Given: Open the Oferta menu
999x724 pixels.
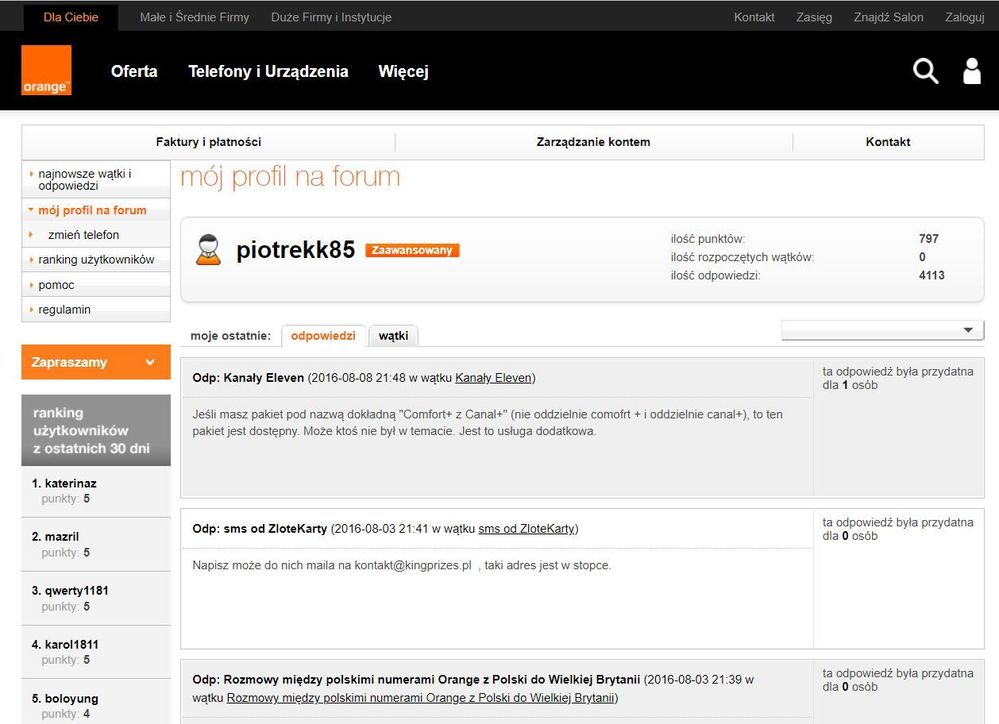Looking at the screenshot, I should (x=134, y=71).
